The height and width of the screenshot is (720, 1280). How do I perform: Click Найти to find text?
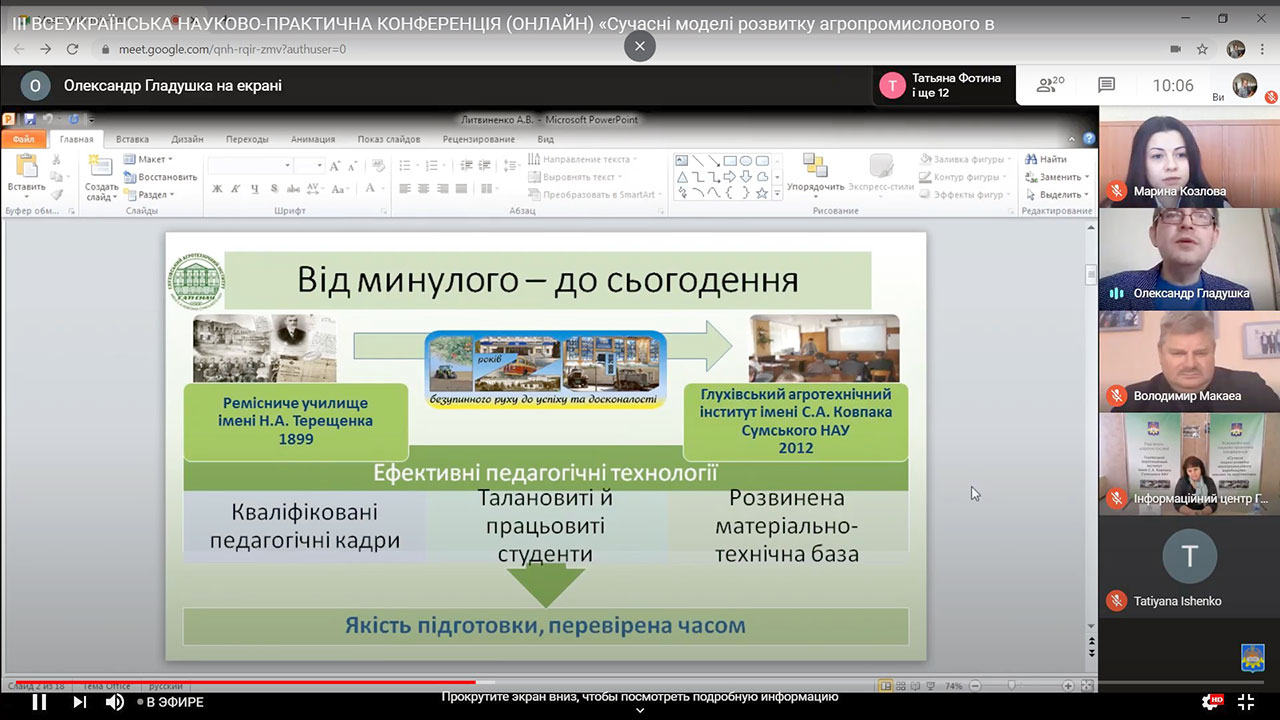(1046, 159)
